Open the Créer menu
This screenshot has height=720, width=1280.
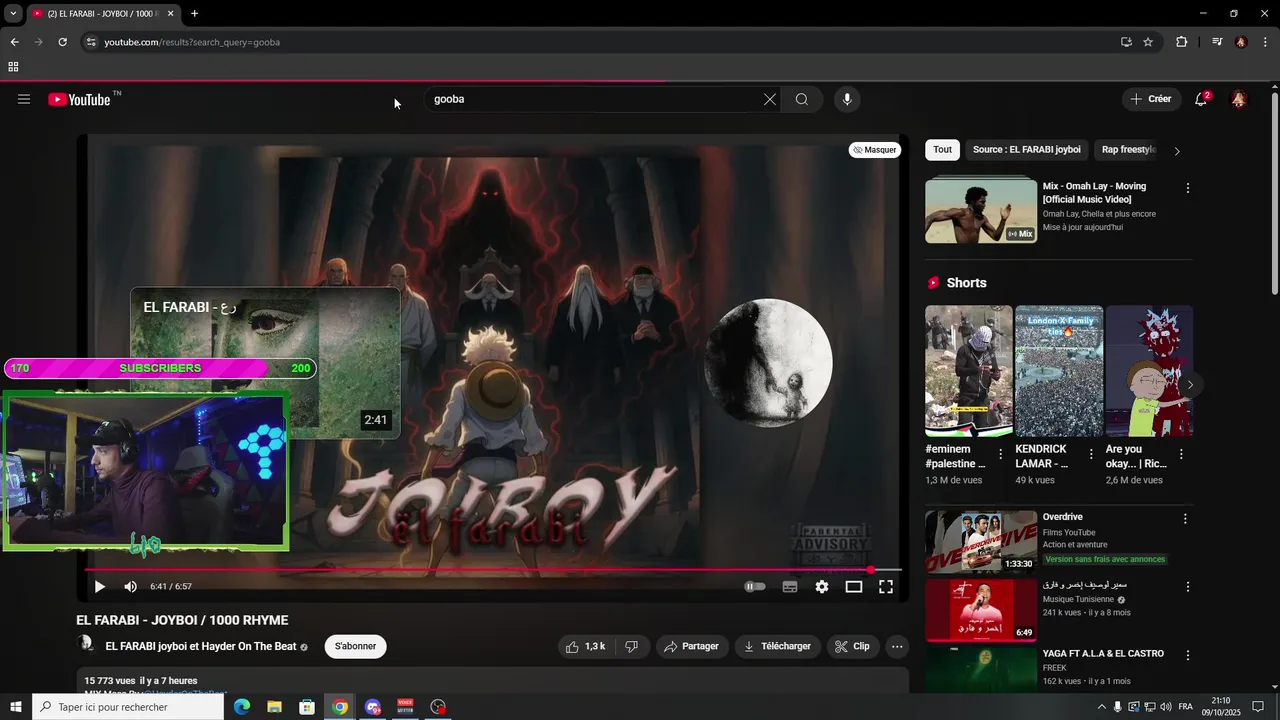tap(1150, 99)
